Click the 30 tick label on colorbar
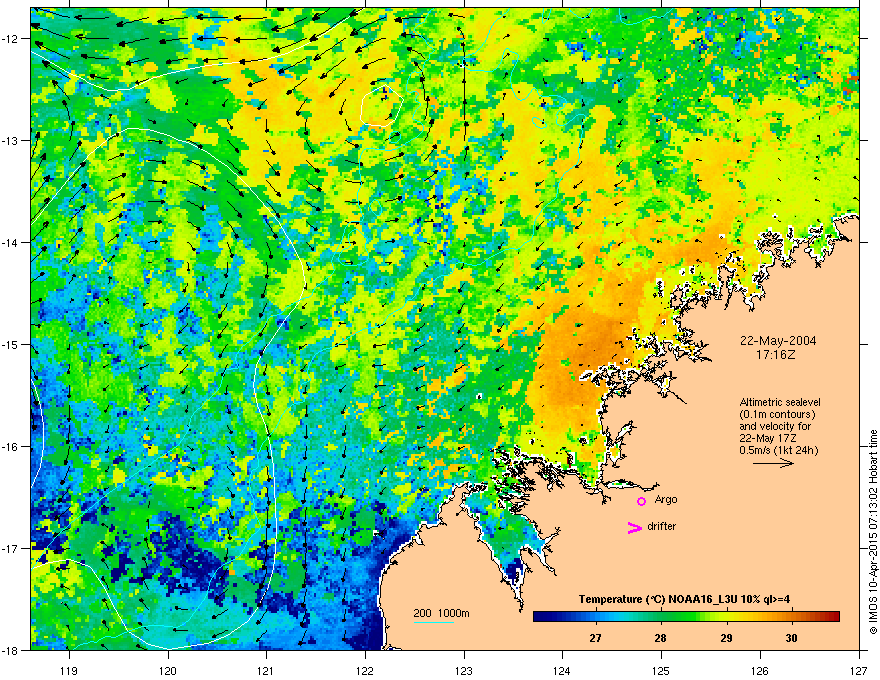 coord(791,638)
